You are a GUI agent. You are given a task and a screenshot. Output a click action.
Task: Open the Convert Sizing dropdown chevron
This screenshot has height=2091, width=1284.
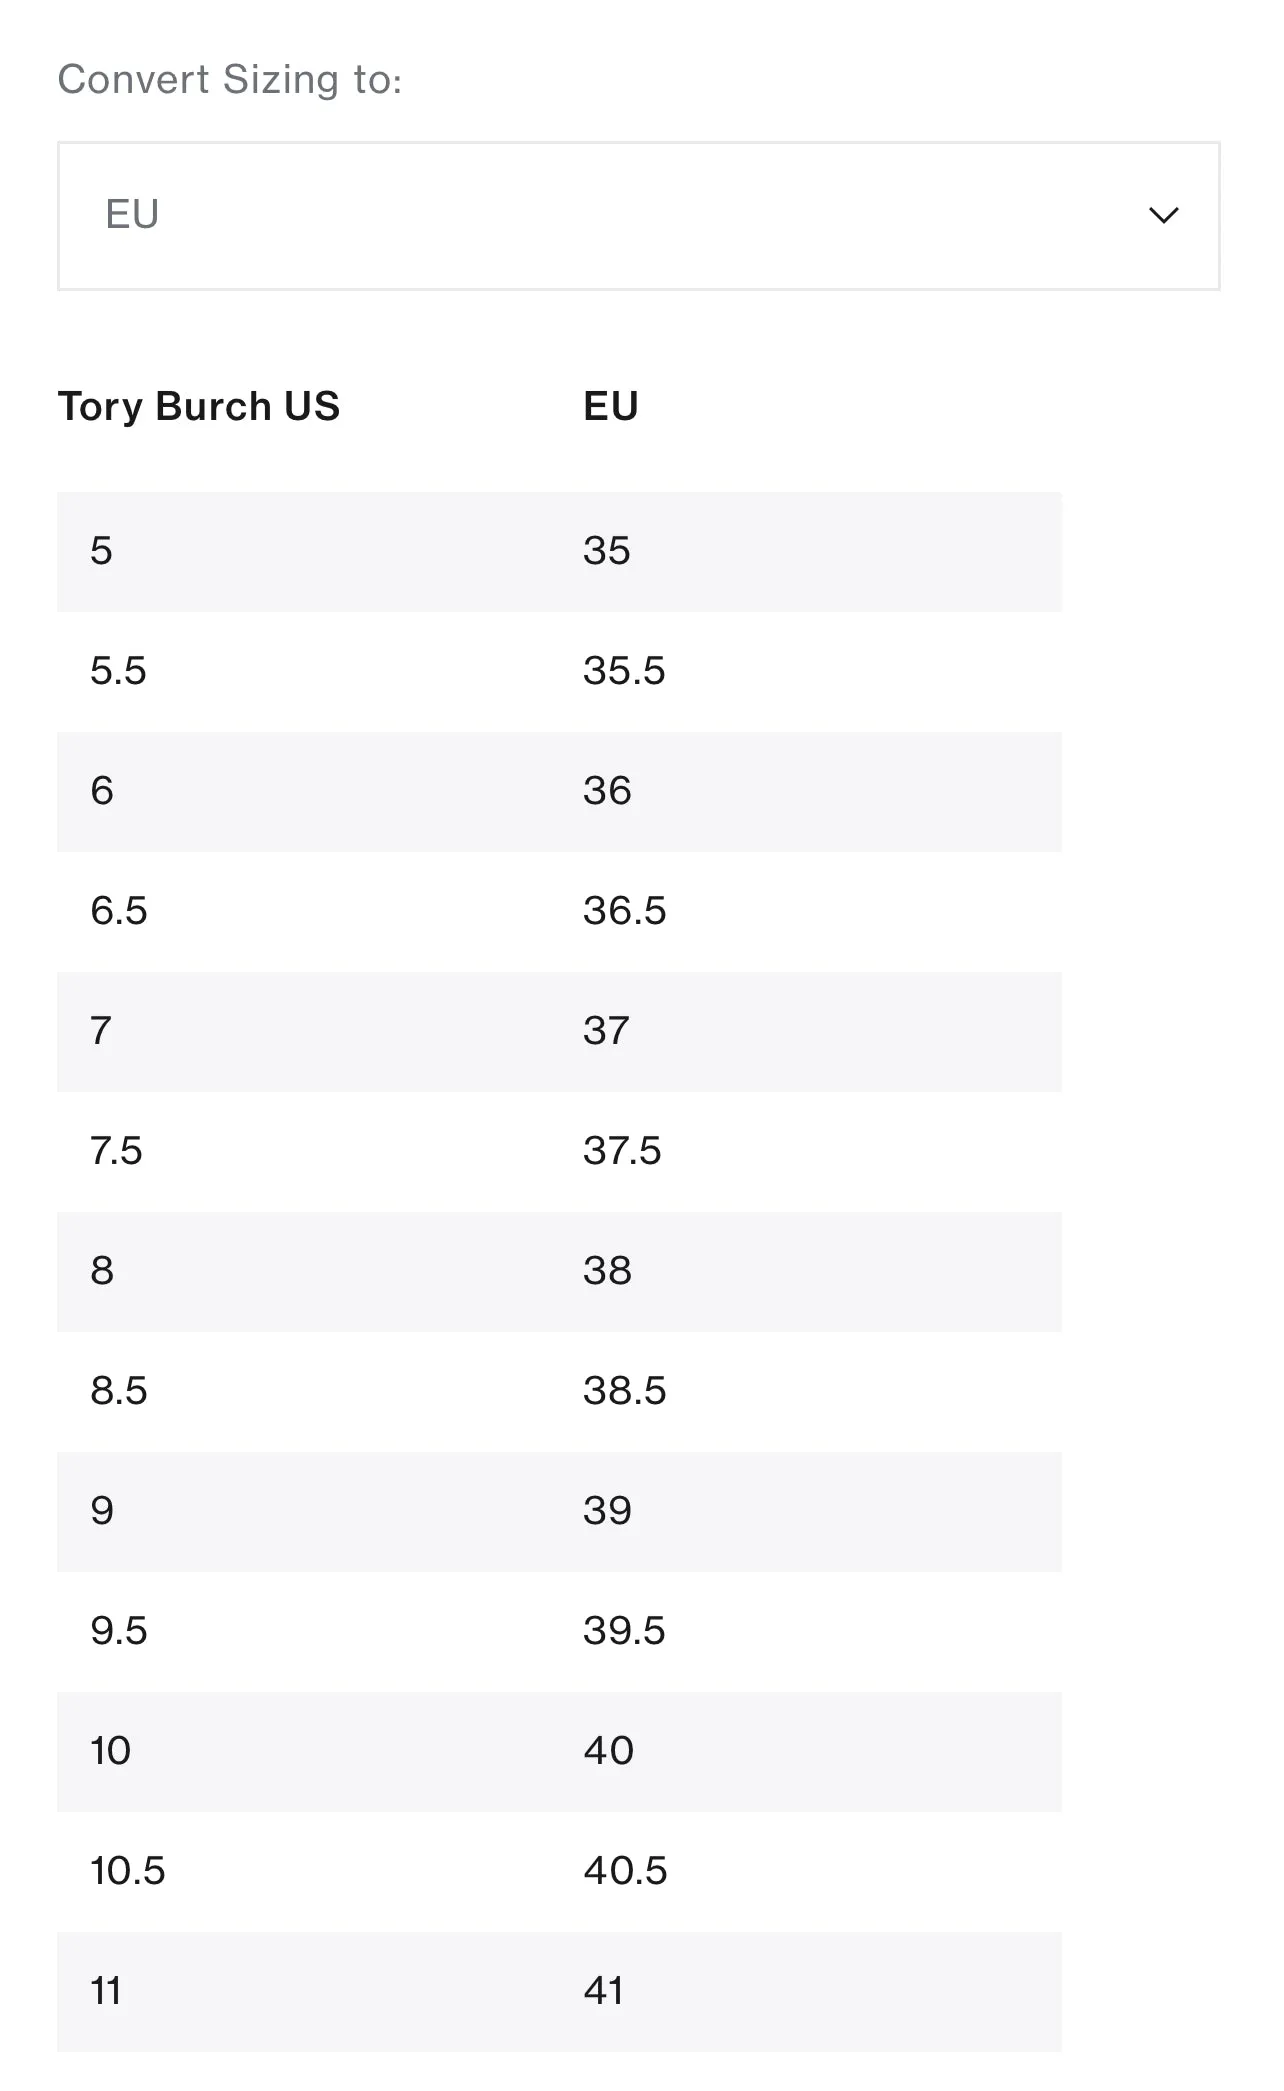1163,215
